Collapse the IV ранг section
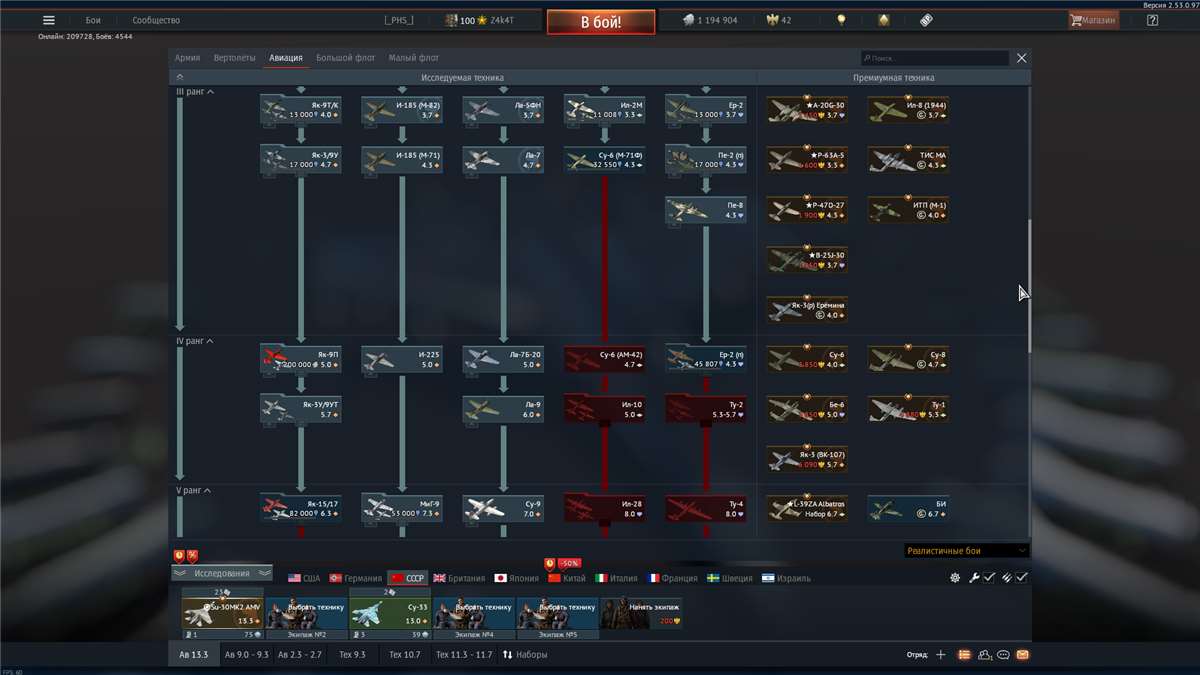 [194, 341]
